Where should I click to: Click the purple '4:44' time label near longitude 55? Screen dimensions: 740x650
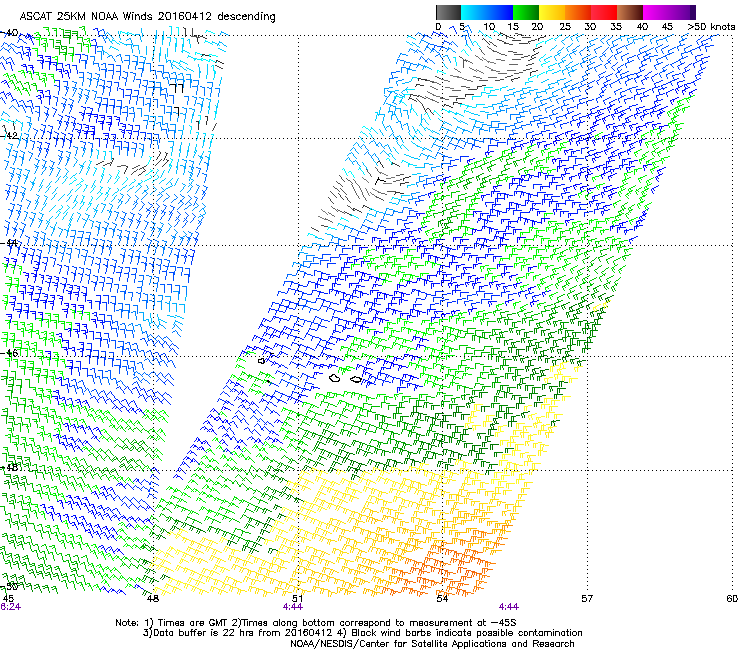509,607
